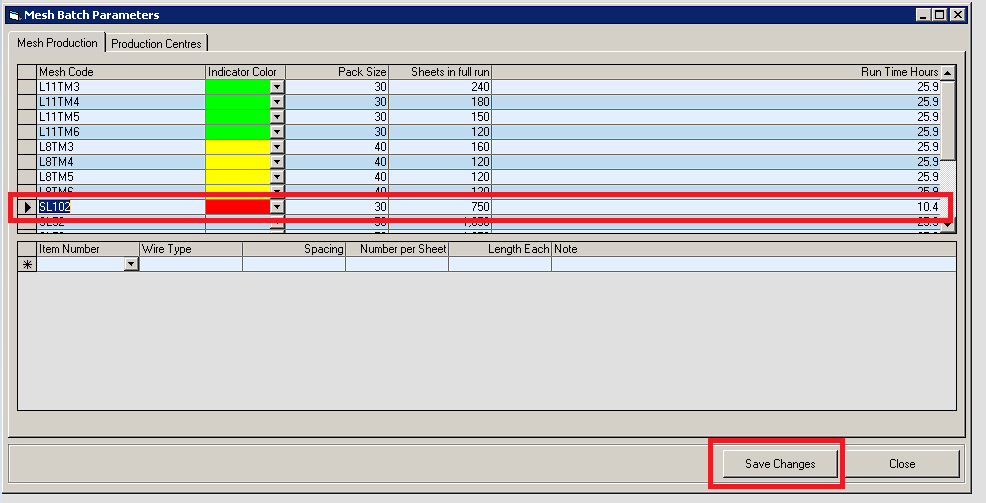Click the Spacing column header
Viewport: 986px width, 503px height.
coord(294,249)
